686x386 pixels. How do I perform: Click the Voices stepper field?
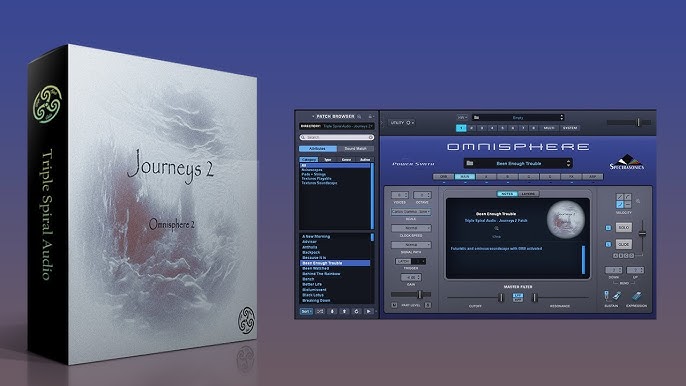[400, 195]
